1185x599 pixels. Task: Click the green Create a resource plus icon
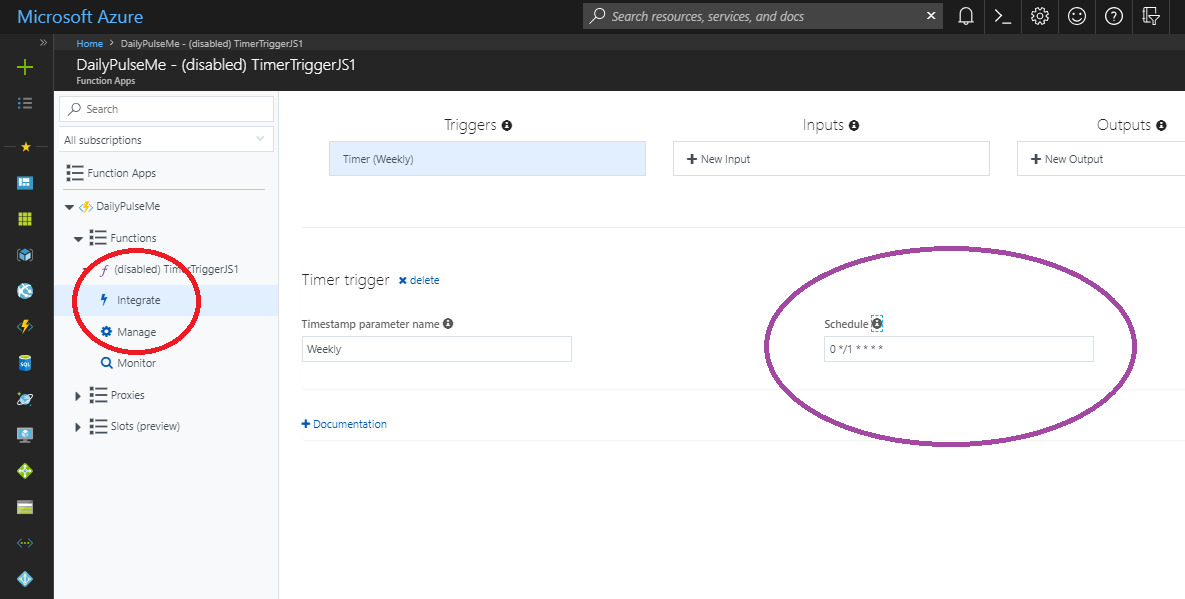click(25, 67)
